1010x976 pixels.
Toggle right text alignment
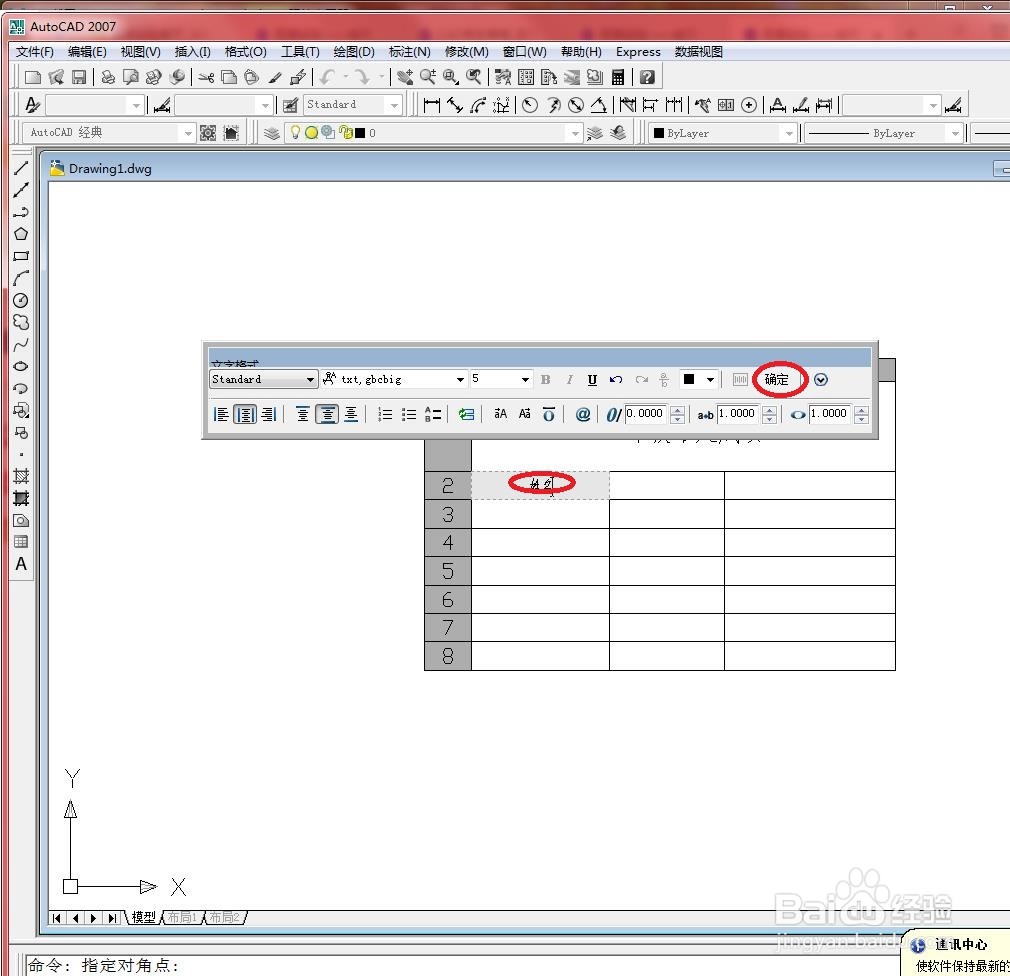click(x=269, y=414)
